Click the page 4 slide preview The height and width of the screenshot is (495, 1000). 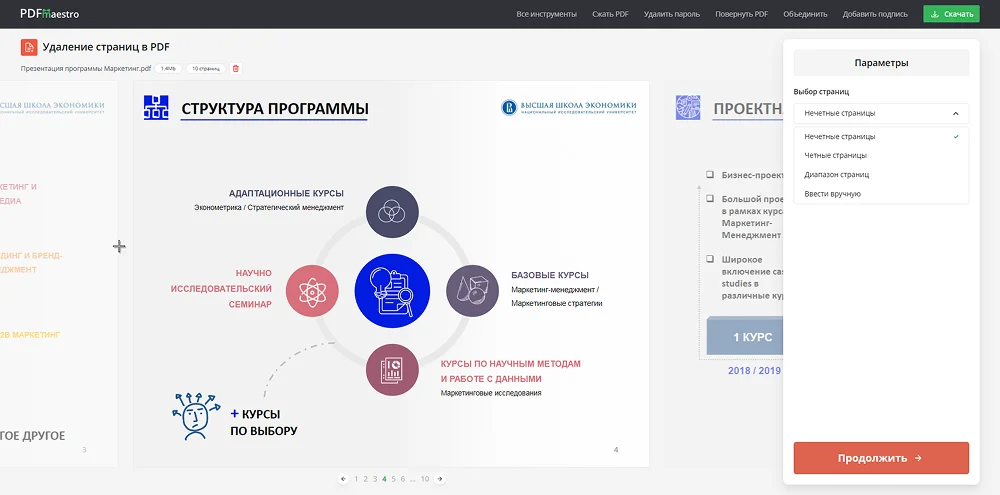click(391, 270)
